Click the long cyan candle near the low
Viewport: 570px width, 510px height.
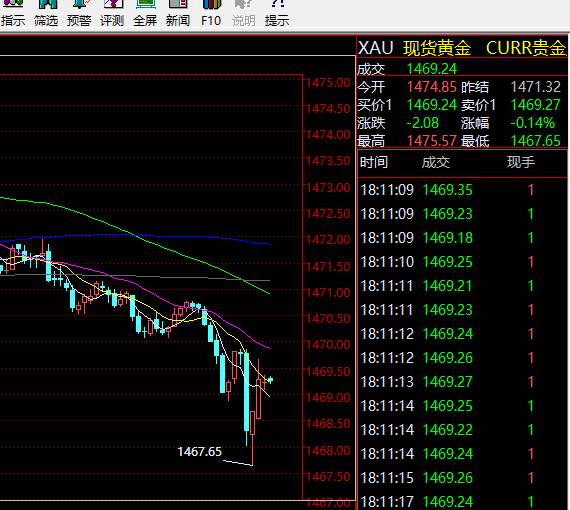(x=246, y=398)
